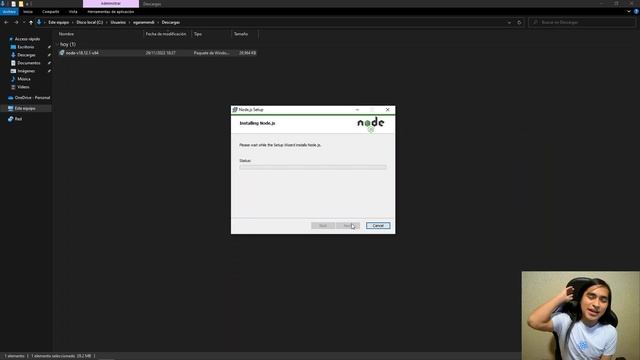Open Música in the sidebar
640x360 pixels.
[x=24, y=79]
